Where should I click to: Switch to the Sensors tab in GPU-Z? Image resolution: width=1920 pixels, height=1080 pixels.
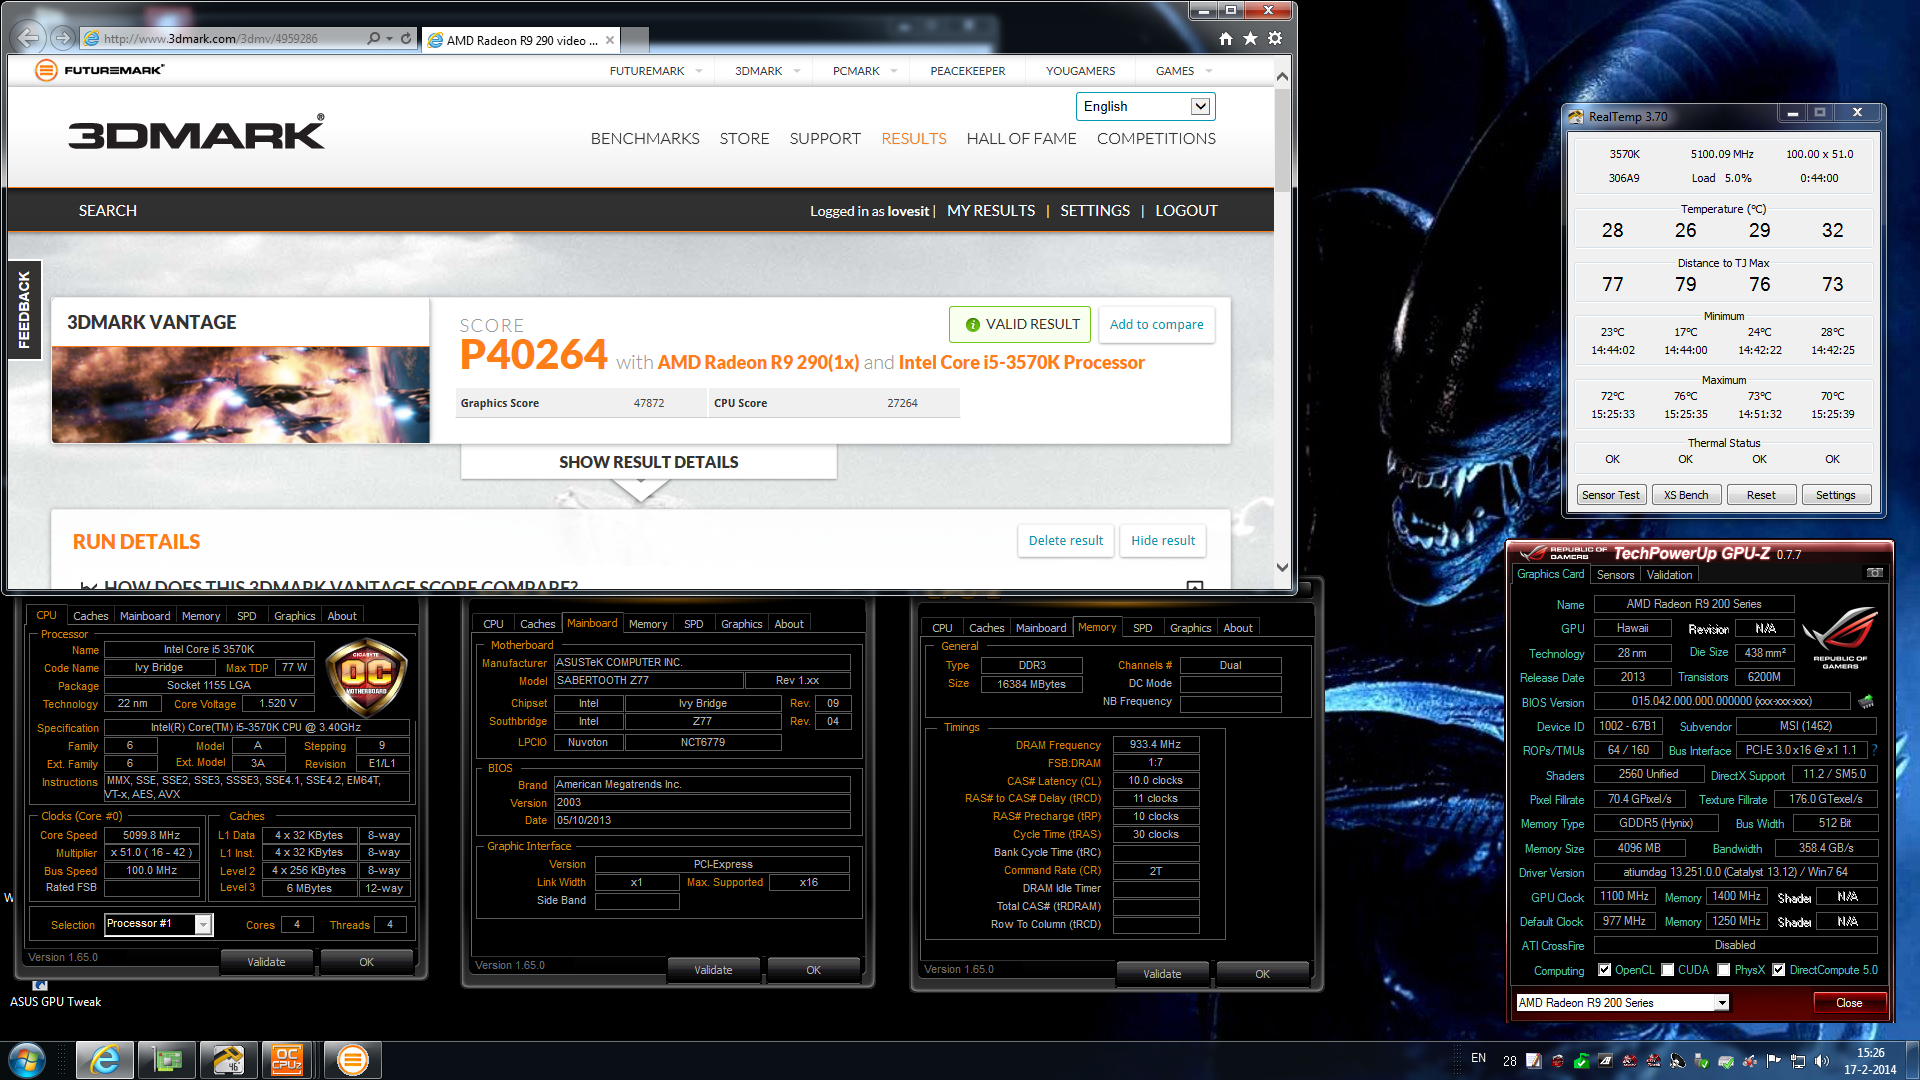[1615, 575]
